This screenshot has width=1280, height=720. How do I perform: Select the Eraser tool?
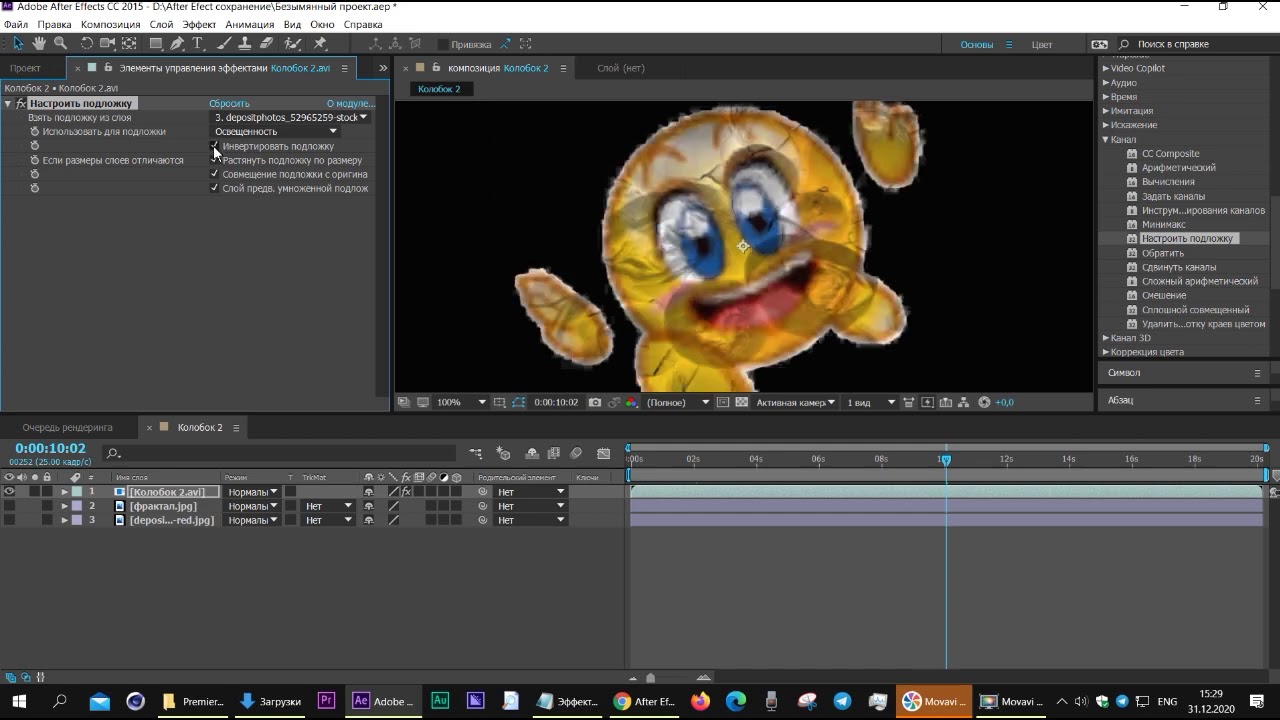click(266, 44)
